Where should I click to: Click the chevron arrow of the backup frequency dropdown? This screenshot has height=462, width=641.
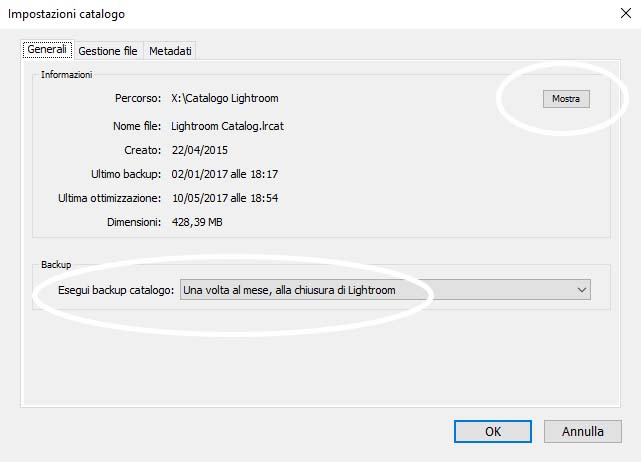[x=582, y=290]
